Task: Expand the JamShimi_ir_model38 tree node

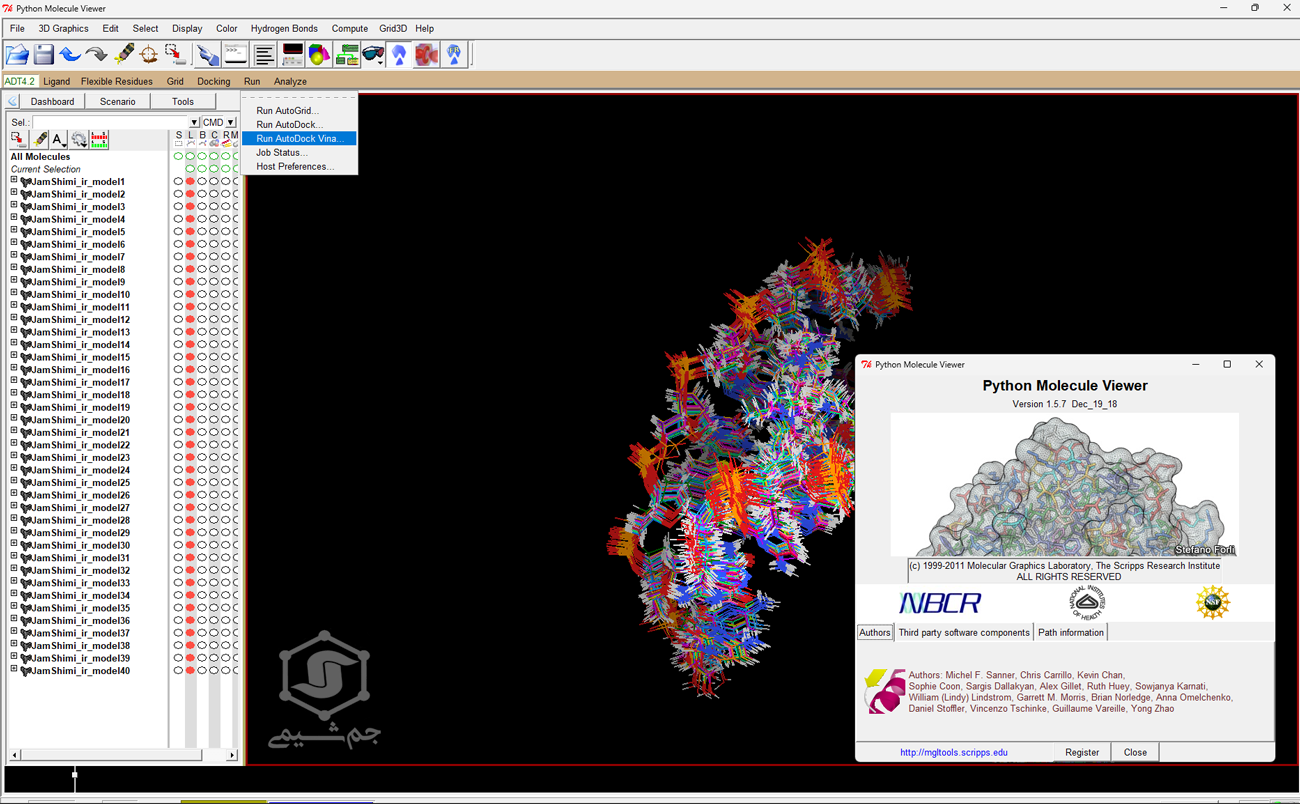Action: click(14, 645)
